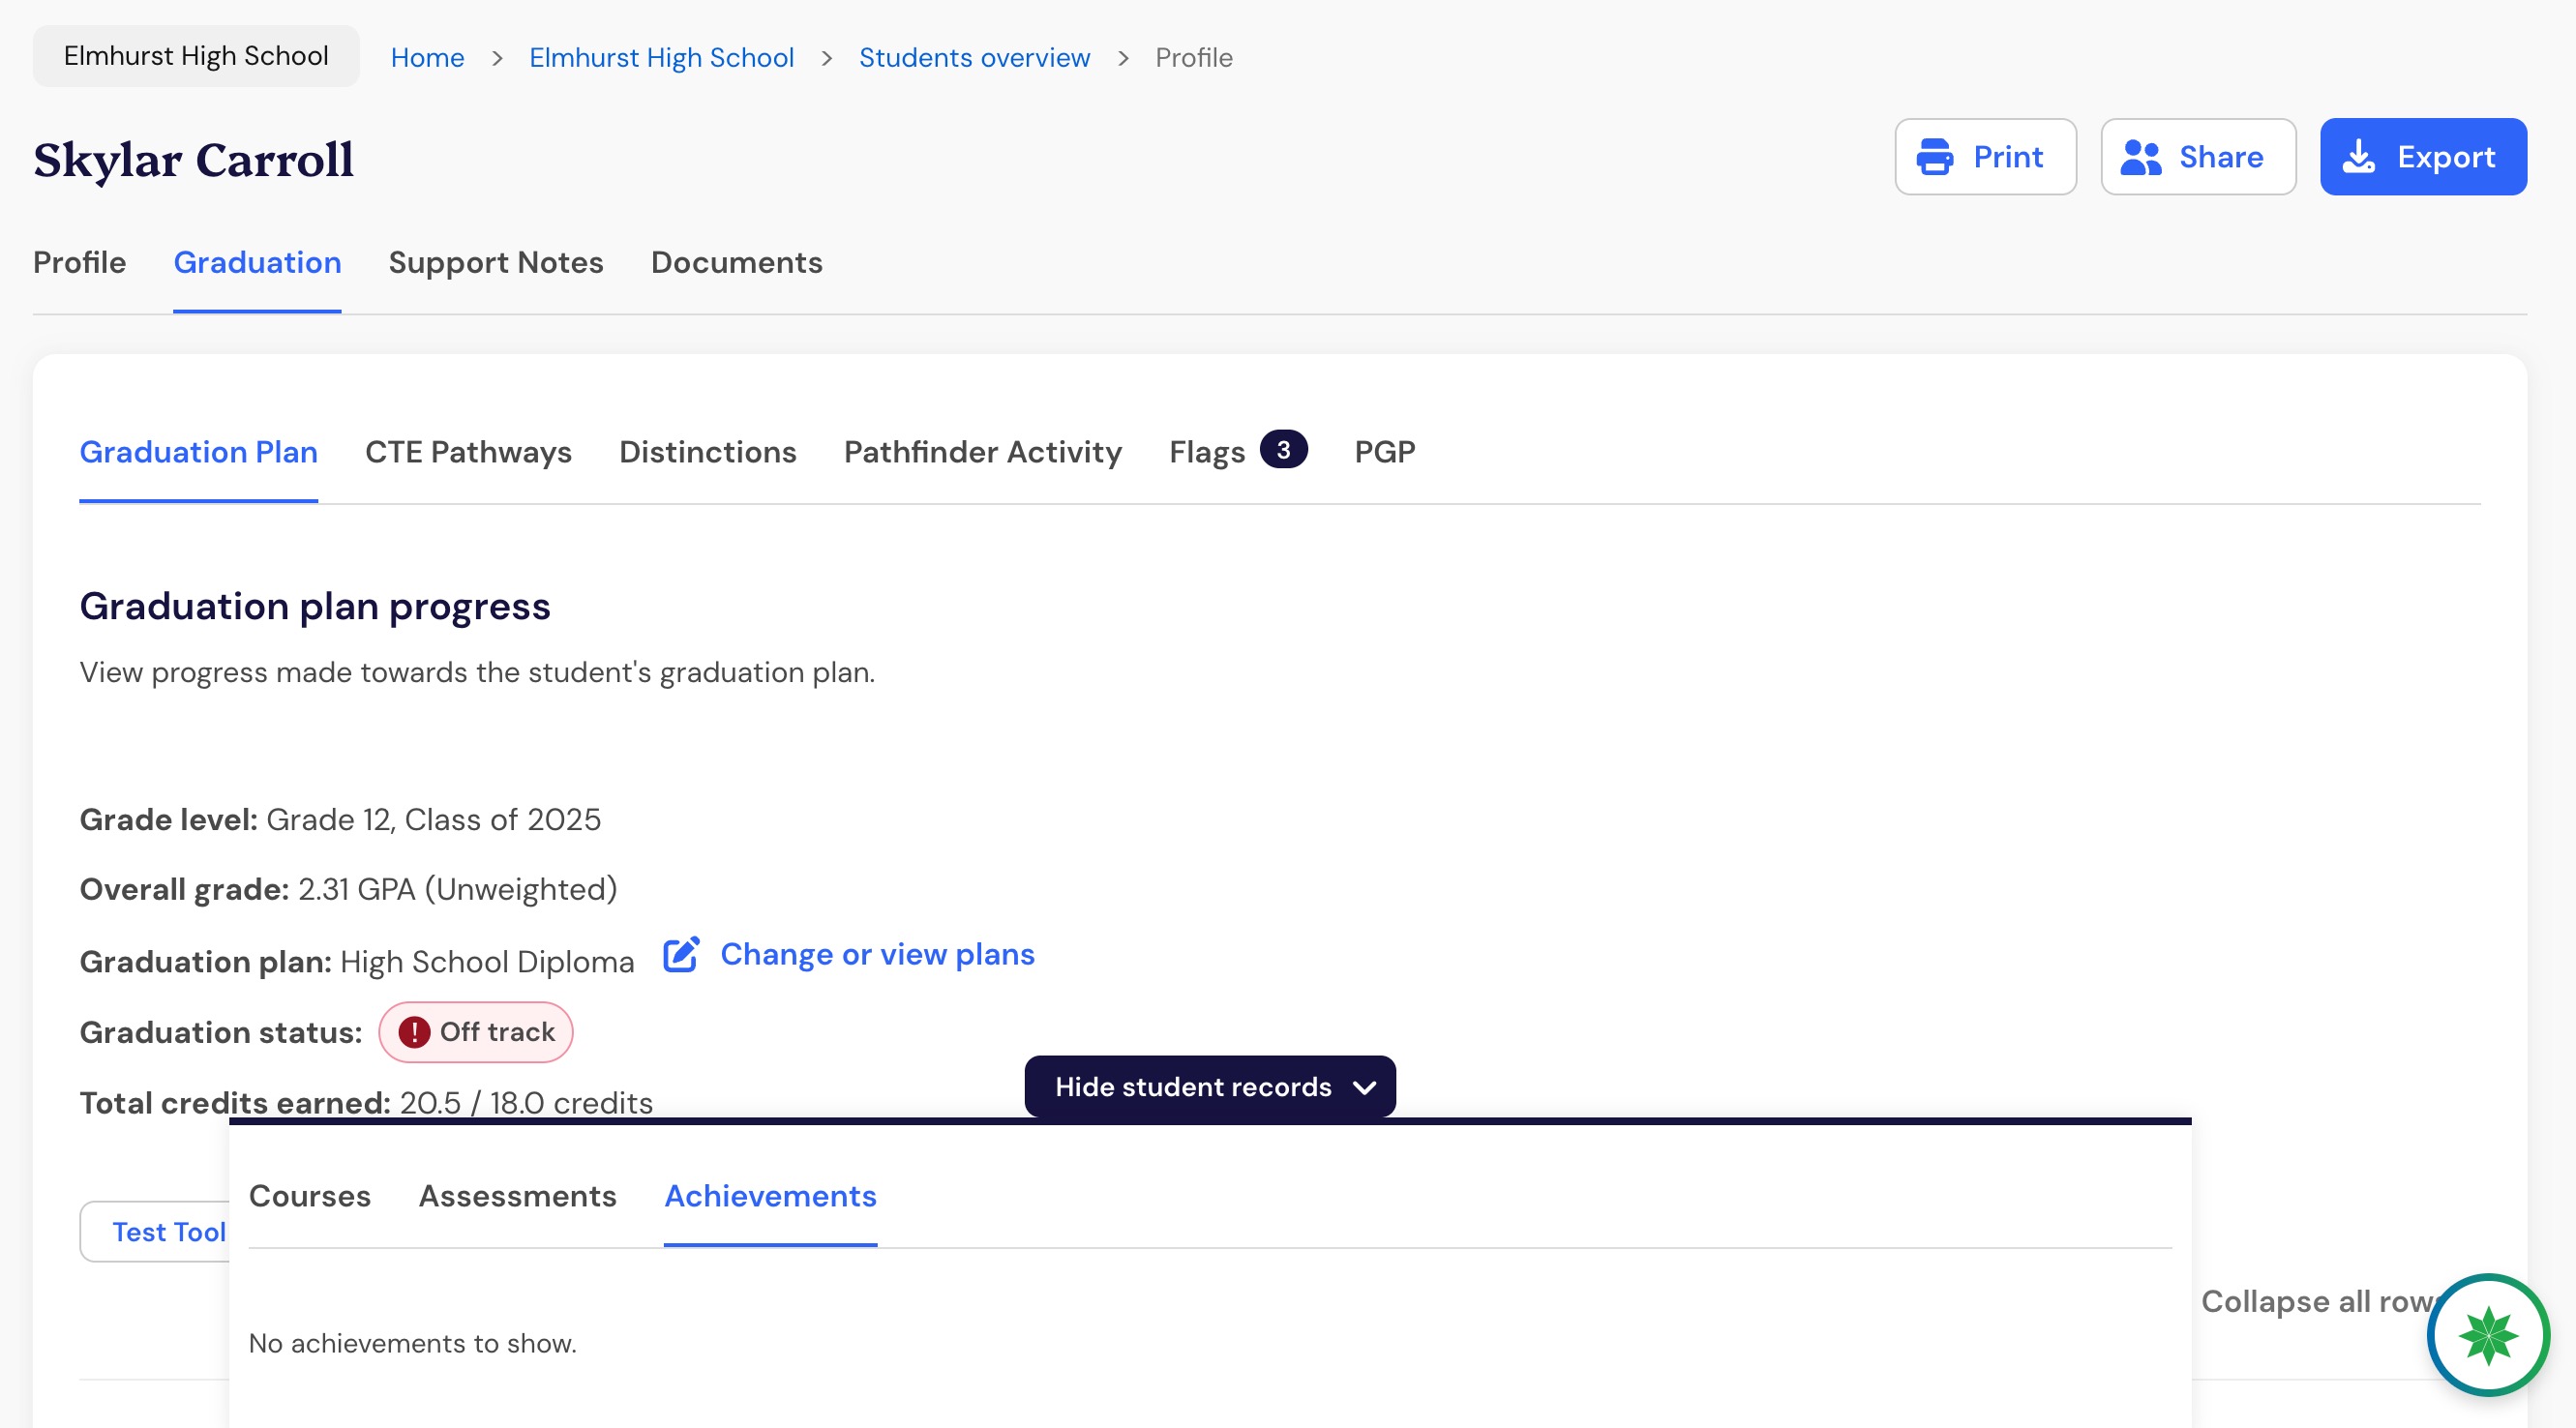
Task: Click the 2.31 GPA (Unweighted) value
Action: pos(458,889)
